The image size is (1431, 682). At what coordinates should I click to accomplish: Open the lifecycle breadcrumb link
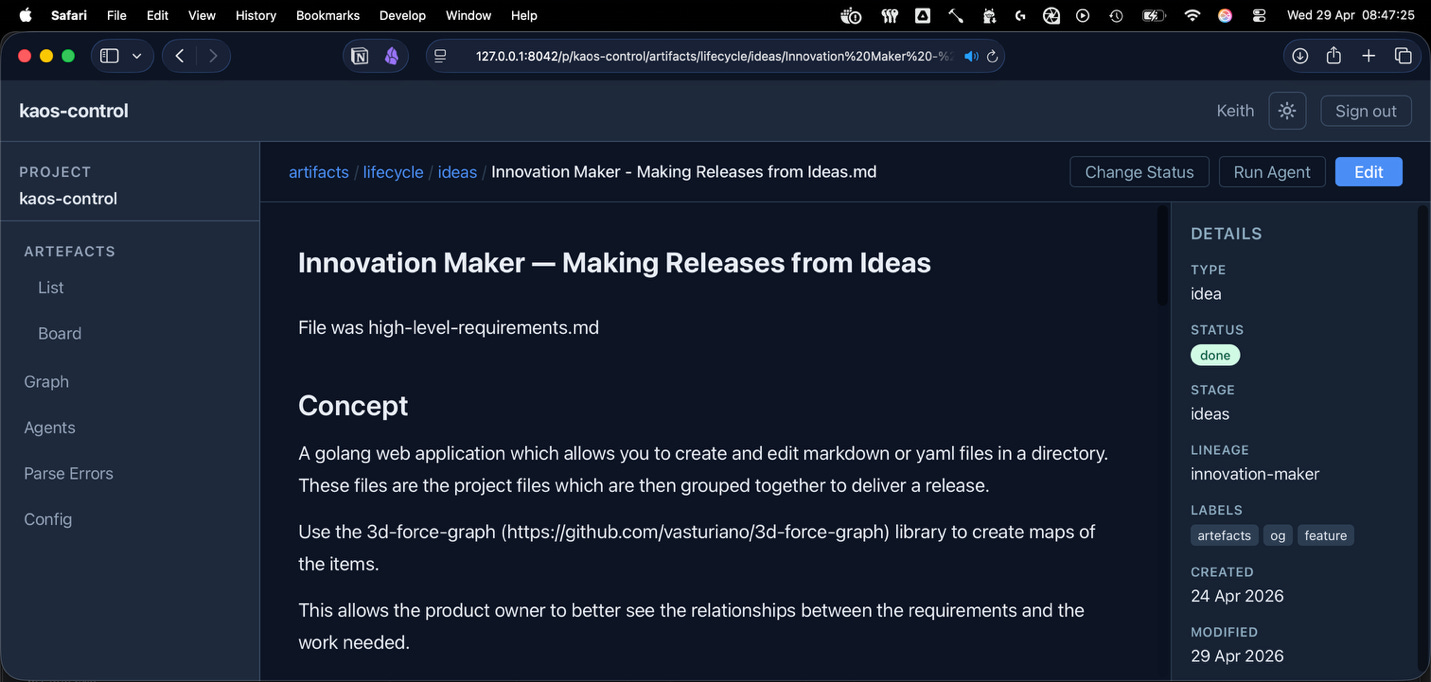coord(393,172)
